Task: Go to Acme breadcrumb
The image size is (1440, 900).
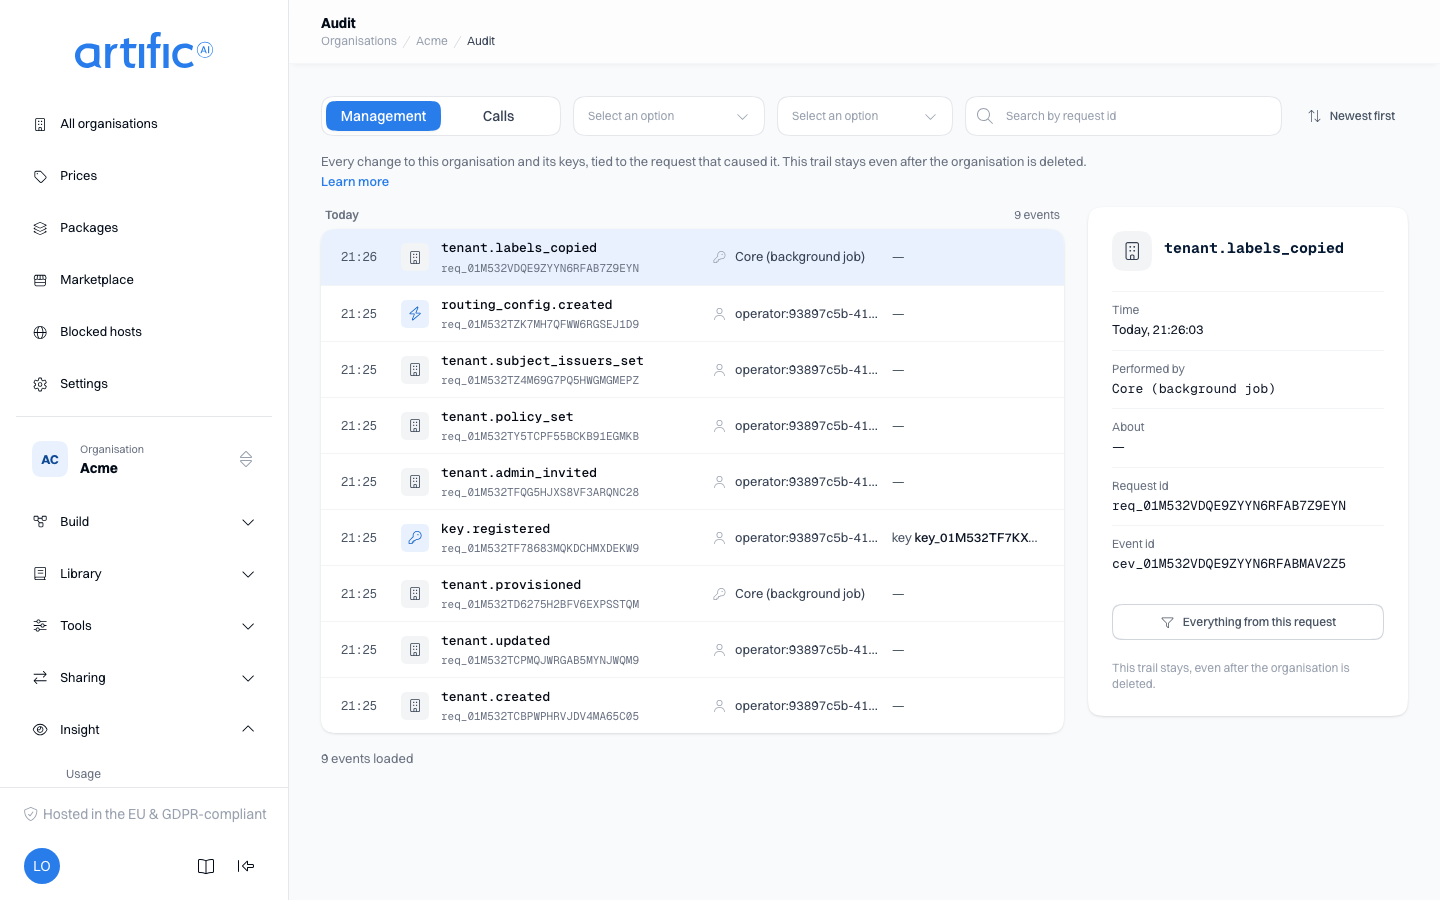Action: click(432, 41)
